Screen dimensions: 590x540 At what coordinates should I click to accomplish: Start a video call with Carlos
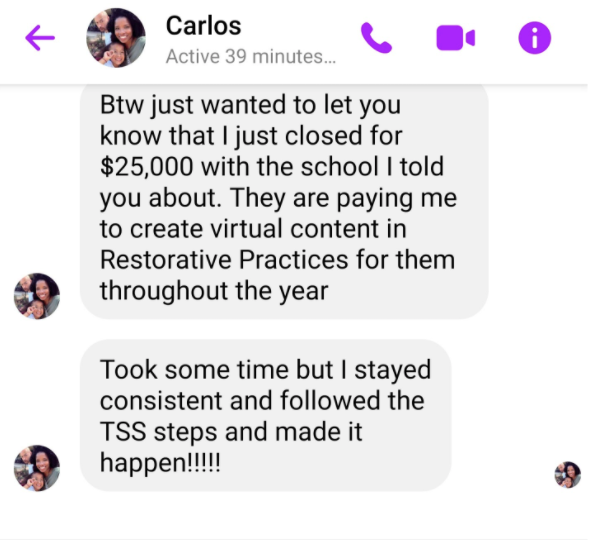455,38
